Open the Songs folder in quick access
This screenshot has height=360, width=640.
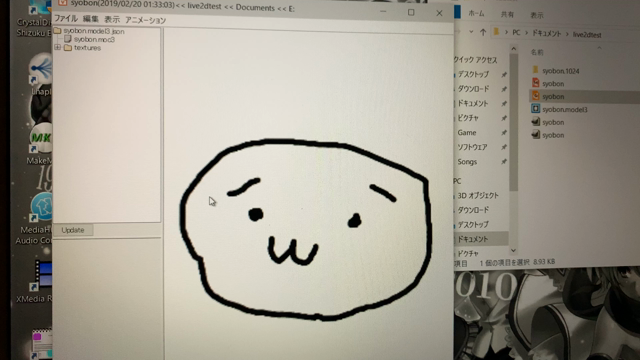point(467,162)
